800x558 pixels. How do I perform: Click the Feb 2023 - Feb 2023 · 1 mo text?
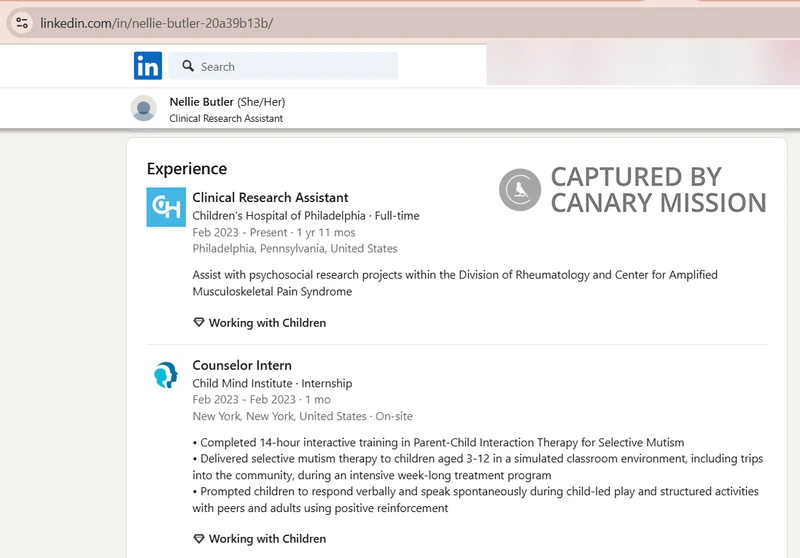point(261,399)
